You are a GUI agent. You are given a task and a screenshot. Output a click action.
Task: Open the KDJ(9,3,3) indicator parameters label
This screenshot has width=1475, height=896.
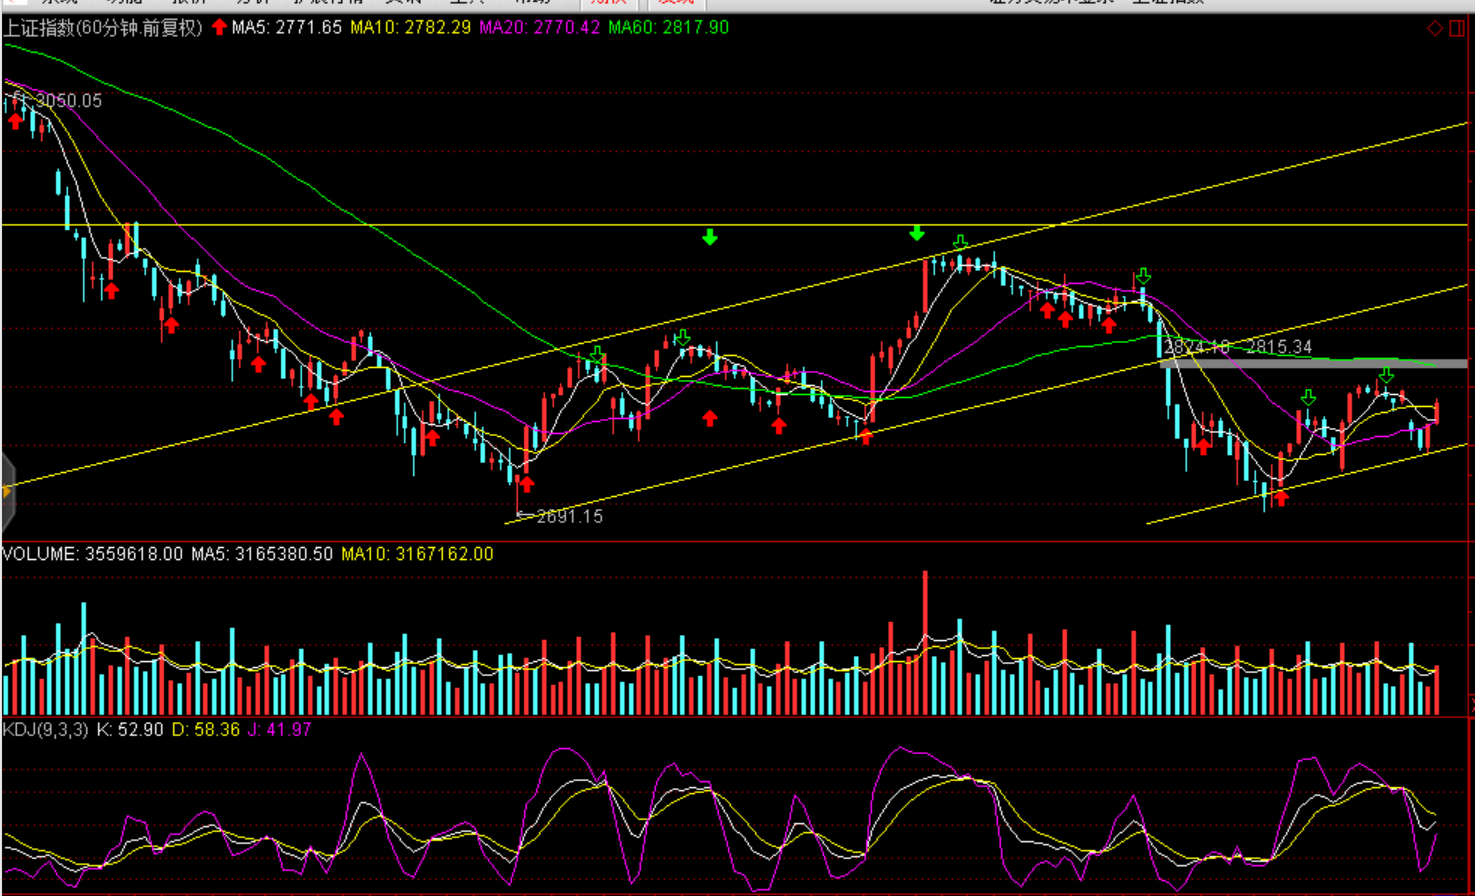pos(46,730)
